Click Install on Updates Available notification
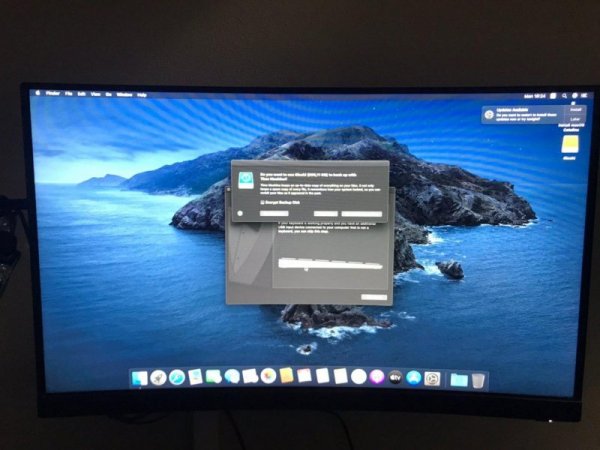Screen dimensions: 600x450 point(576,110)
